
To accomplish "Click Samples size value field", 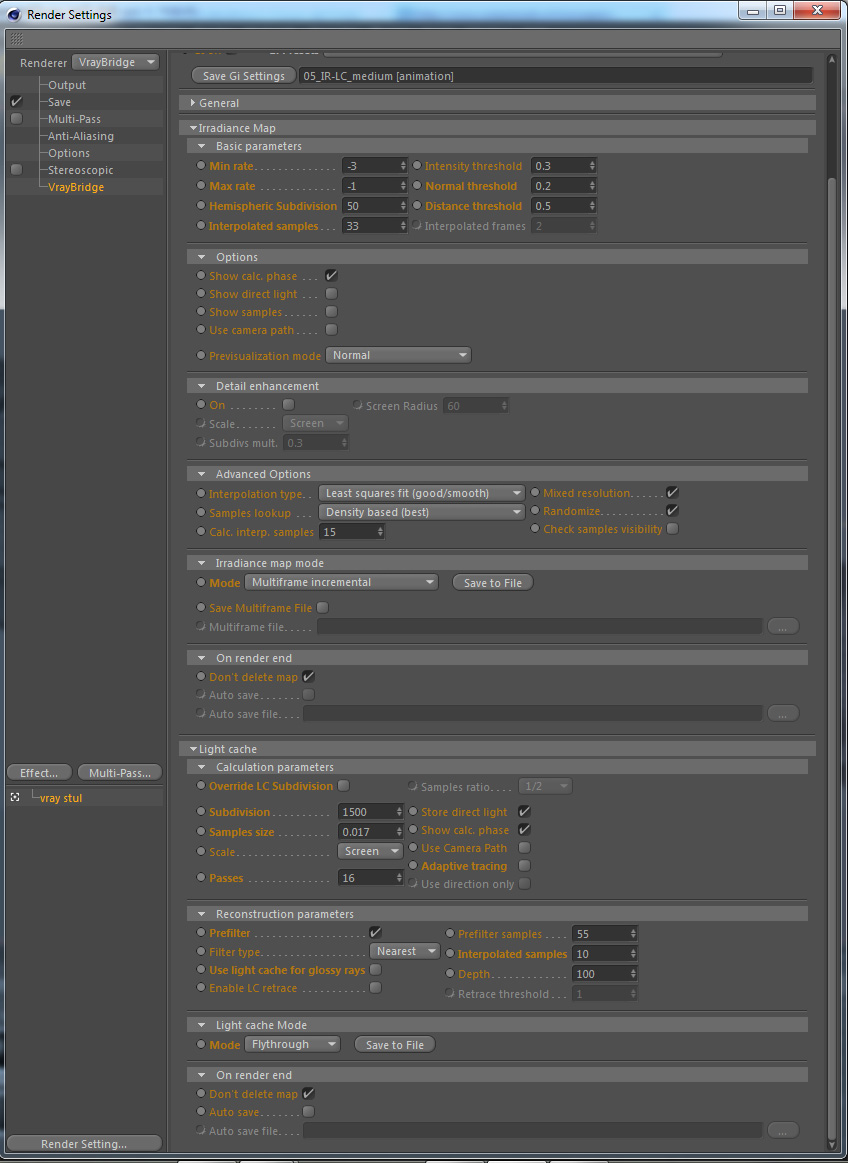I will tap(367, 832).
